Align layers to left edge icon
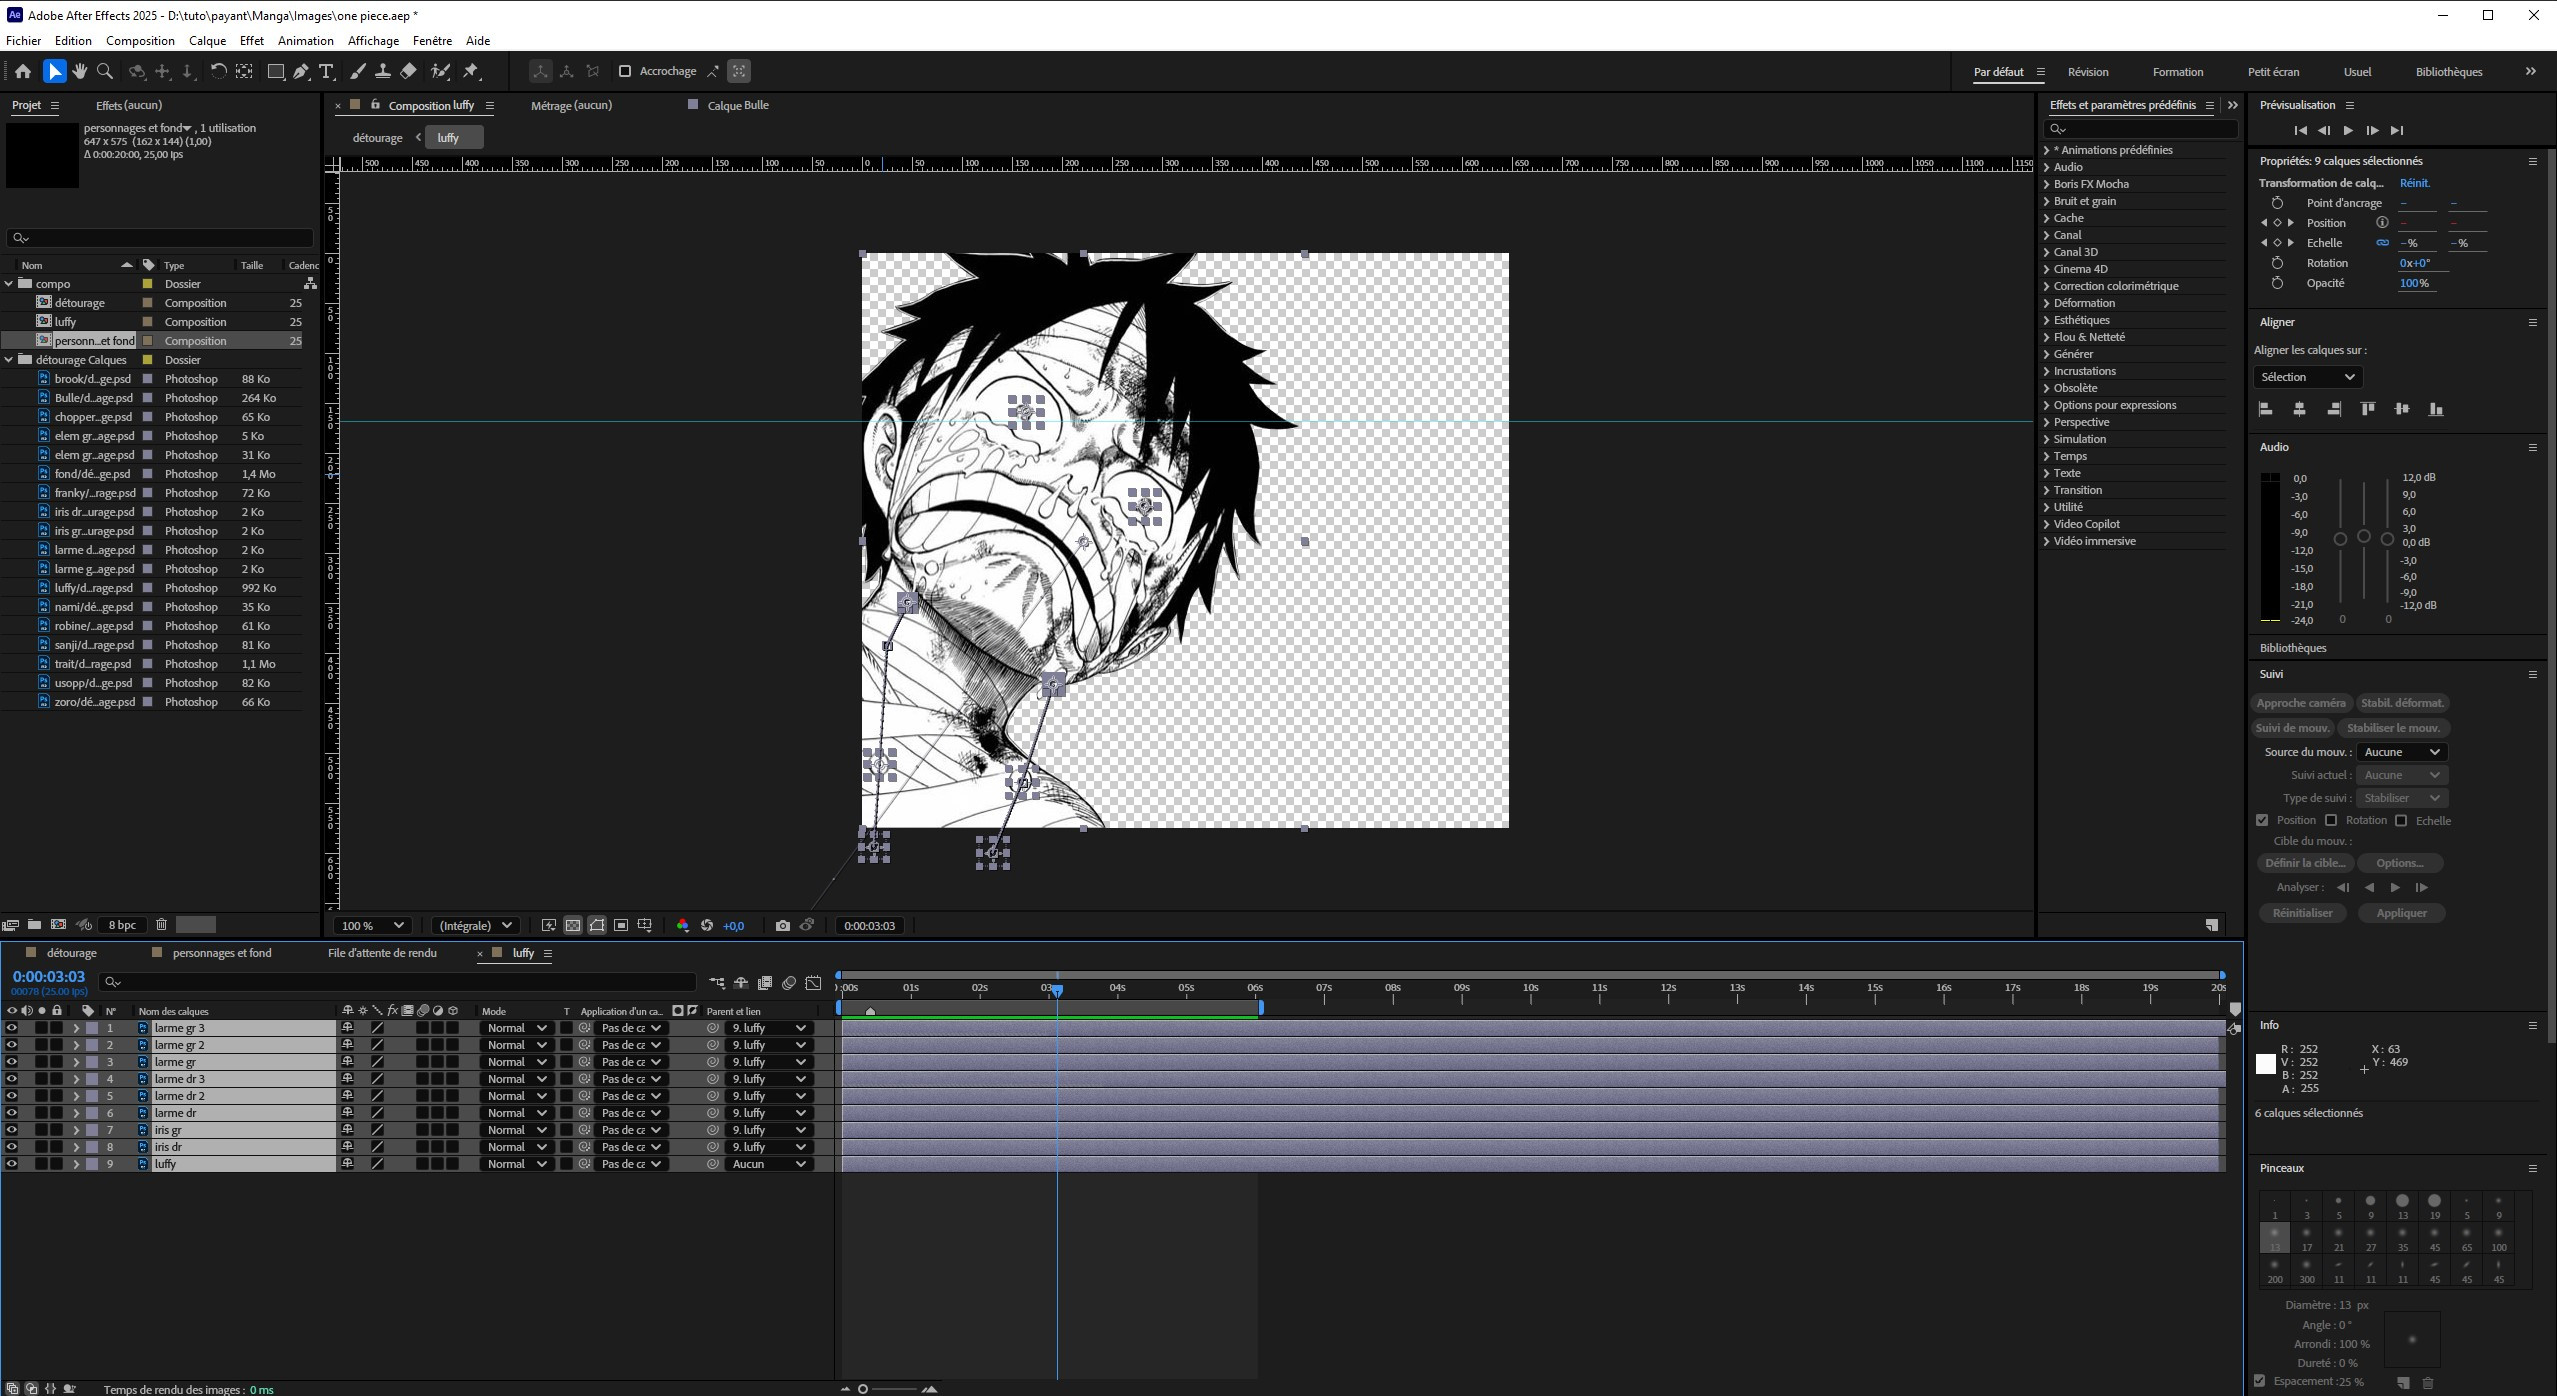Screen dimensions: 2557x1396 tap(2266, 409)
